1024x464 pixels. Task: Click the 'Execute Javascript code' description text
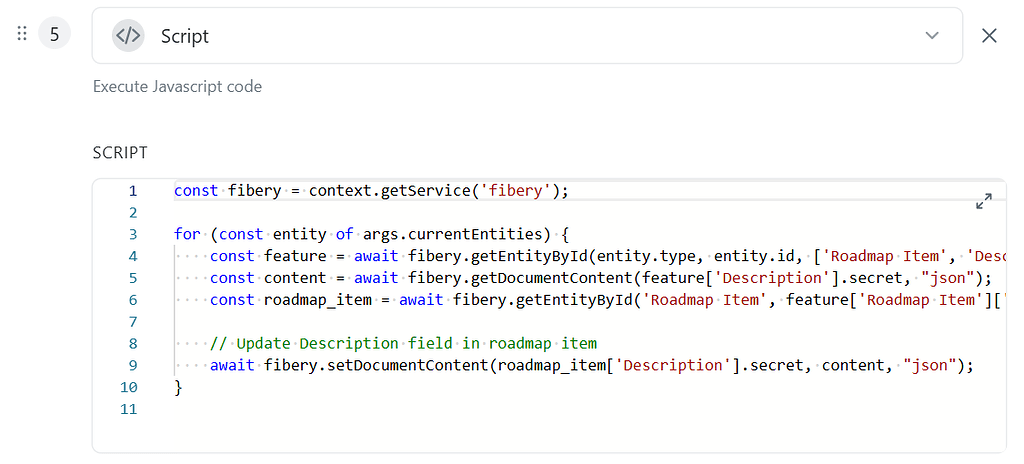point(177,87)
